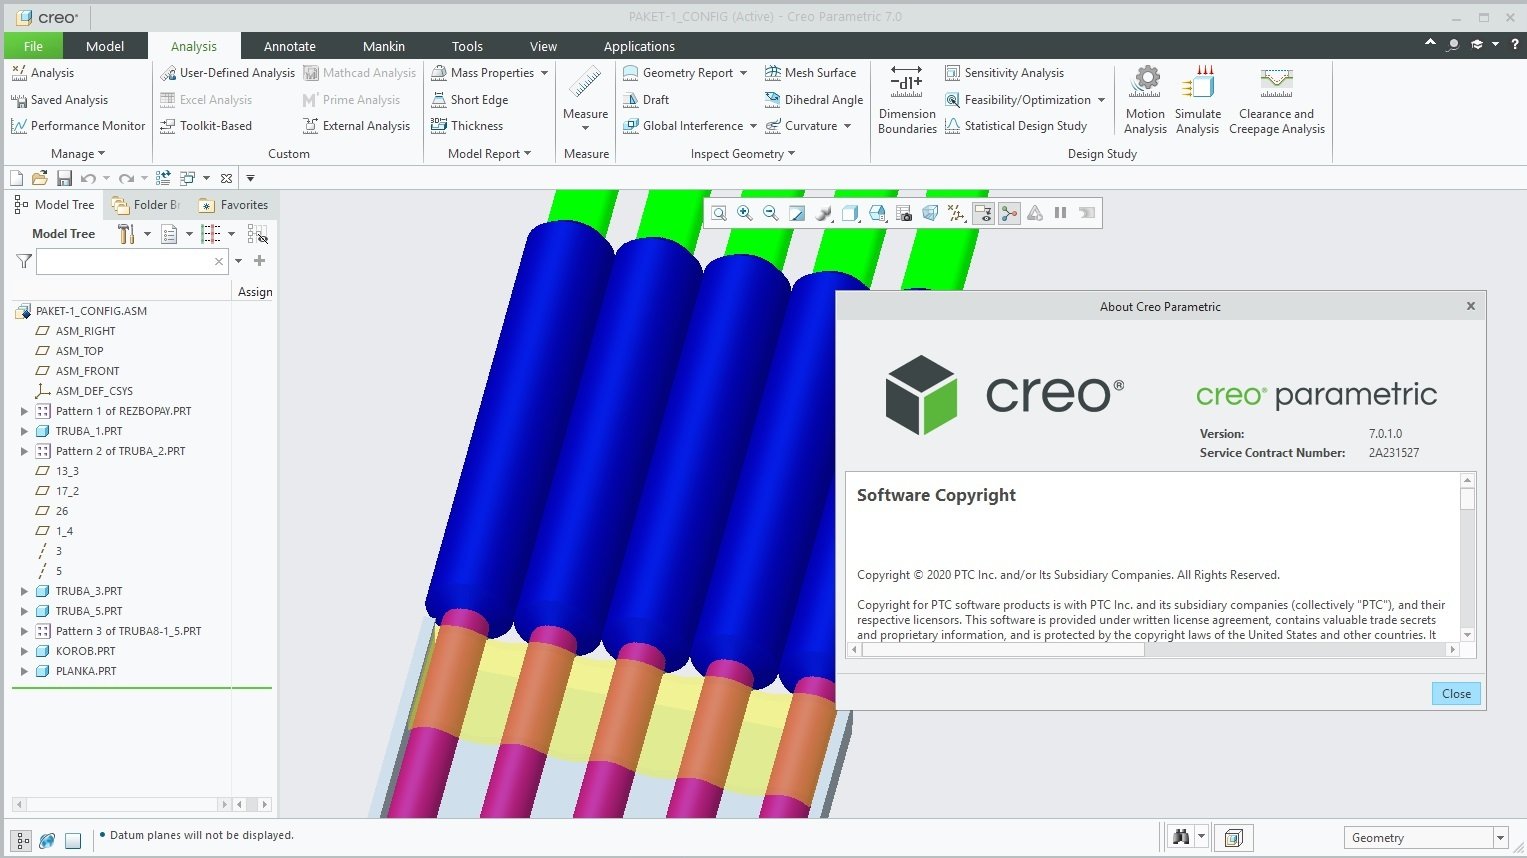Create a new file with New icon
Screen dimensions: 1527x858
[x=16, y=178]
